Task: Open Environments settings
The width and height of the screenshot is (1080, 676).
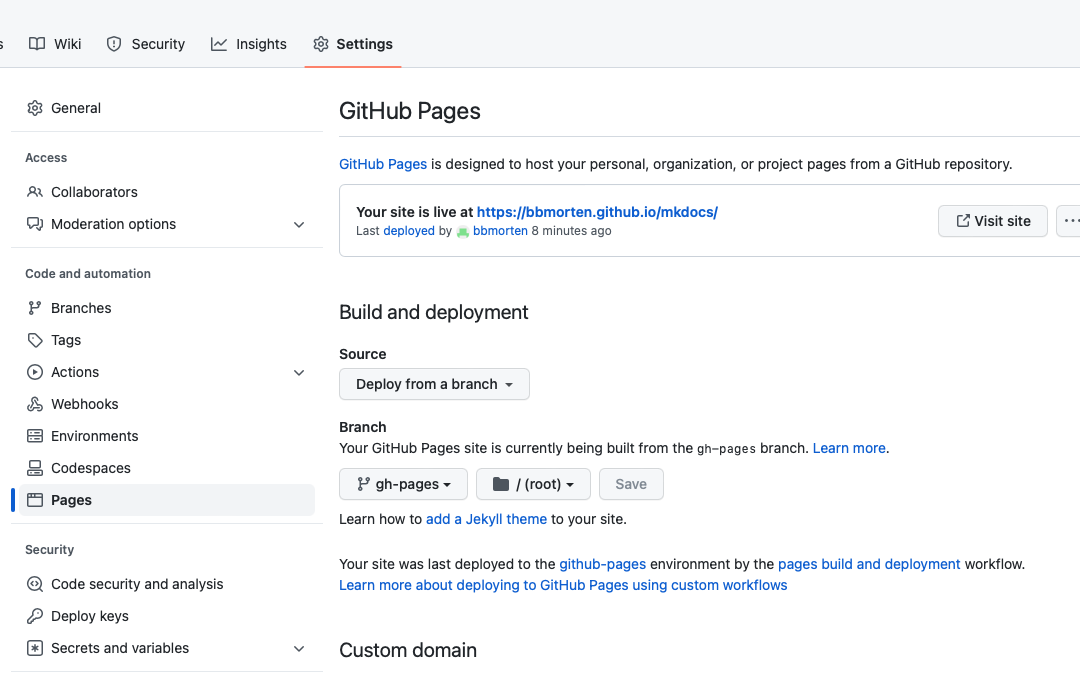Action: [x=167, y=436]
